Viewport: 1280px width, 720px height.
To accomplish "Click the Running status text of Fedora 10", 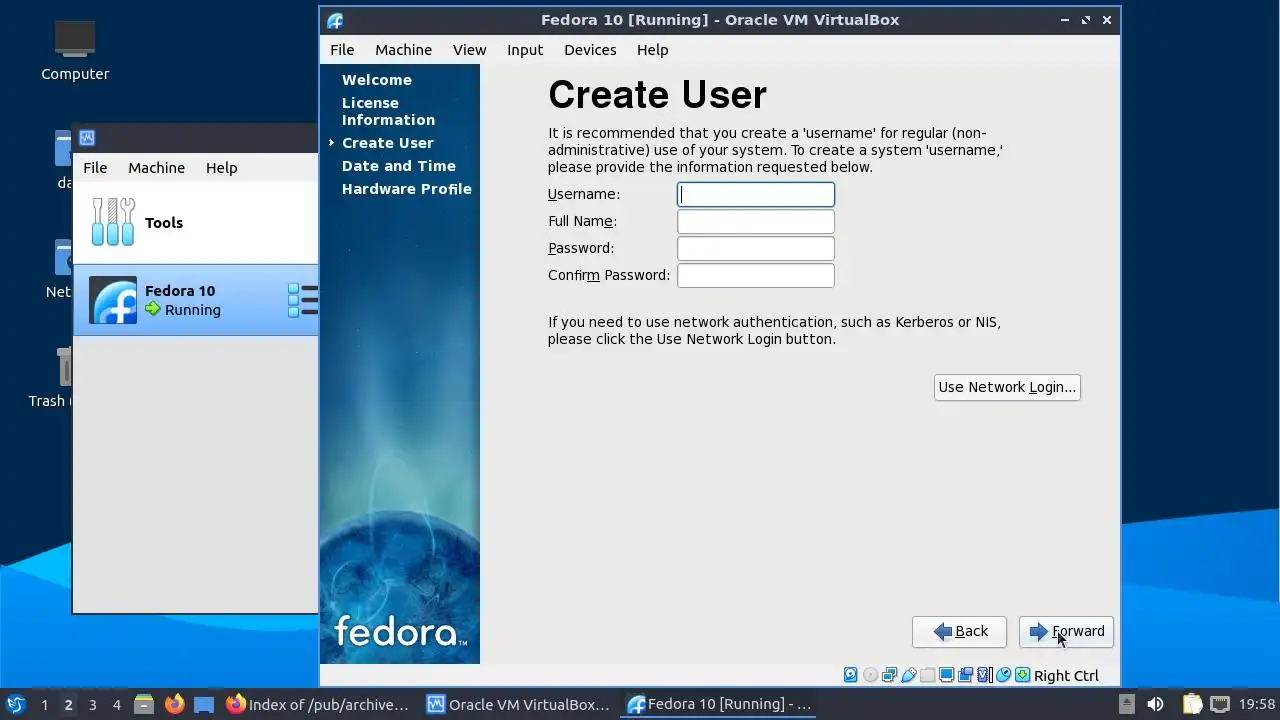I will click(192, 310).
